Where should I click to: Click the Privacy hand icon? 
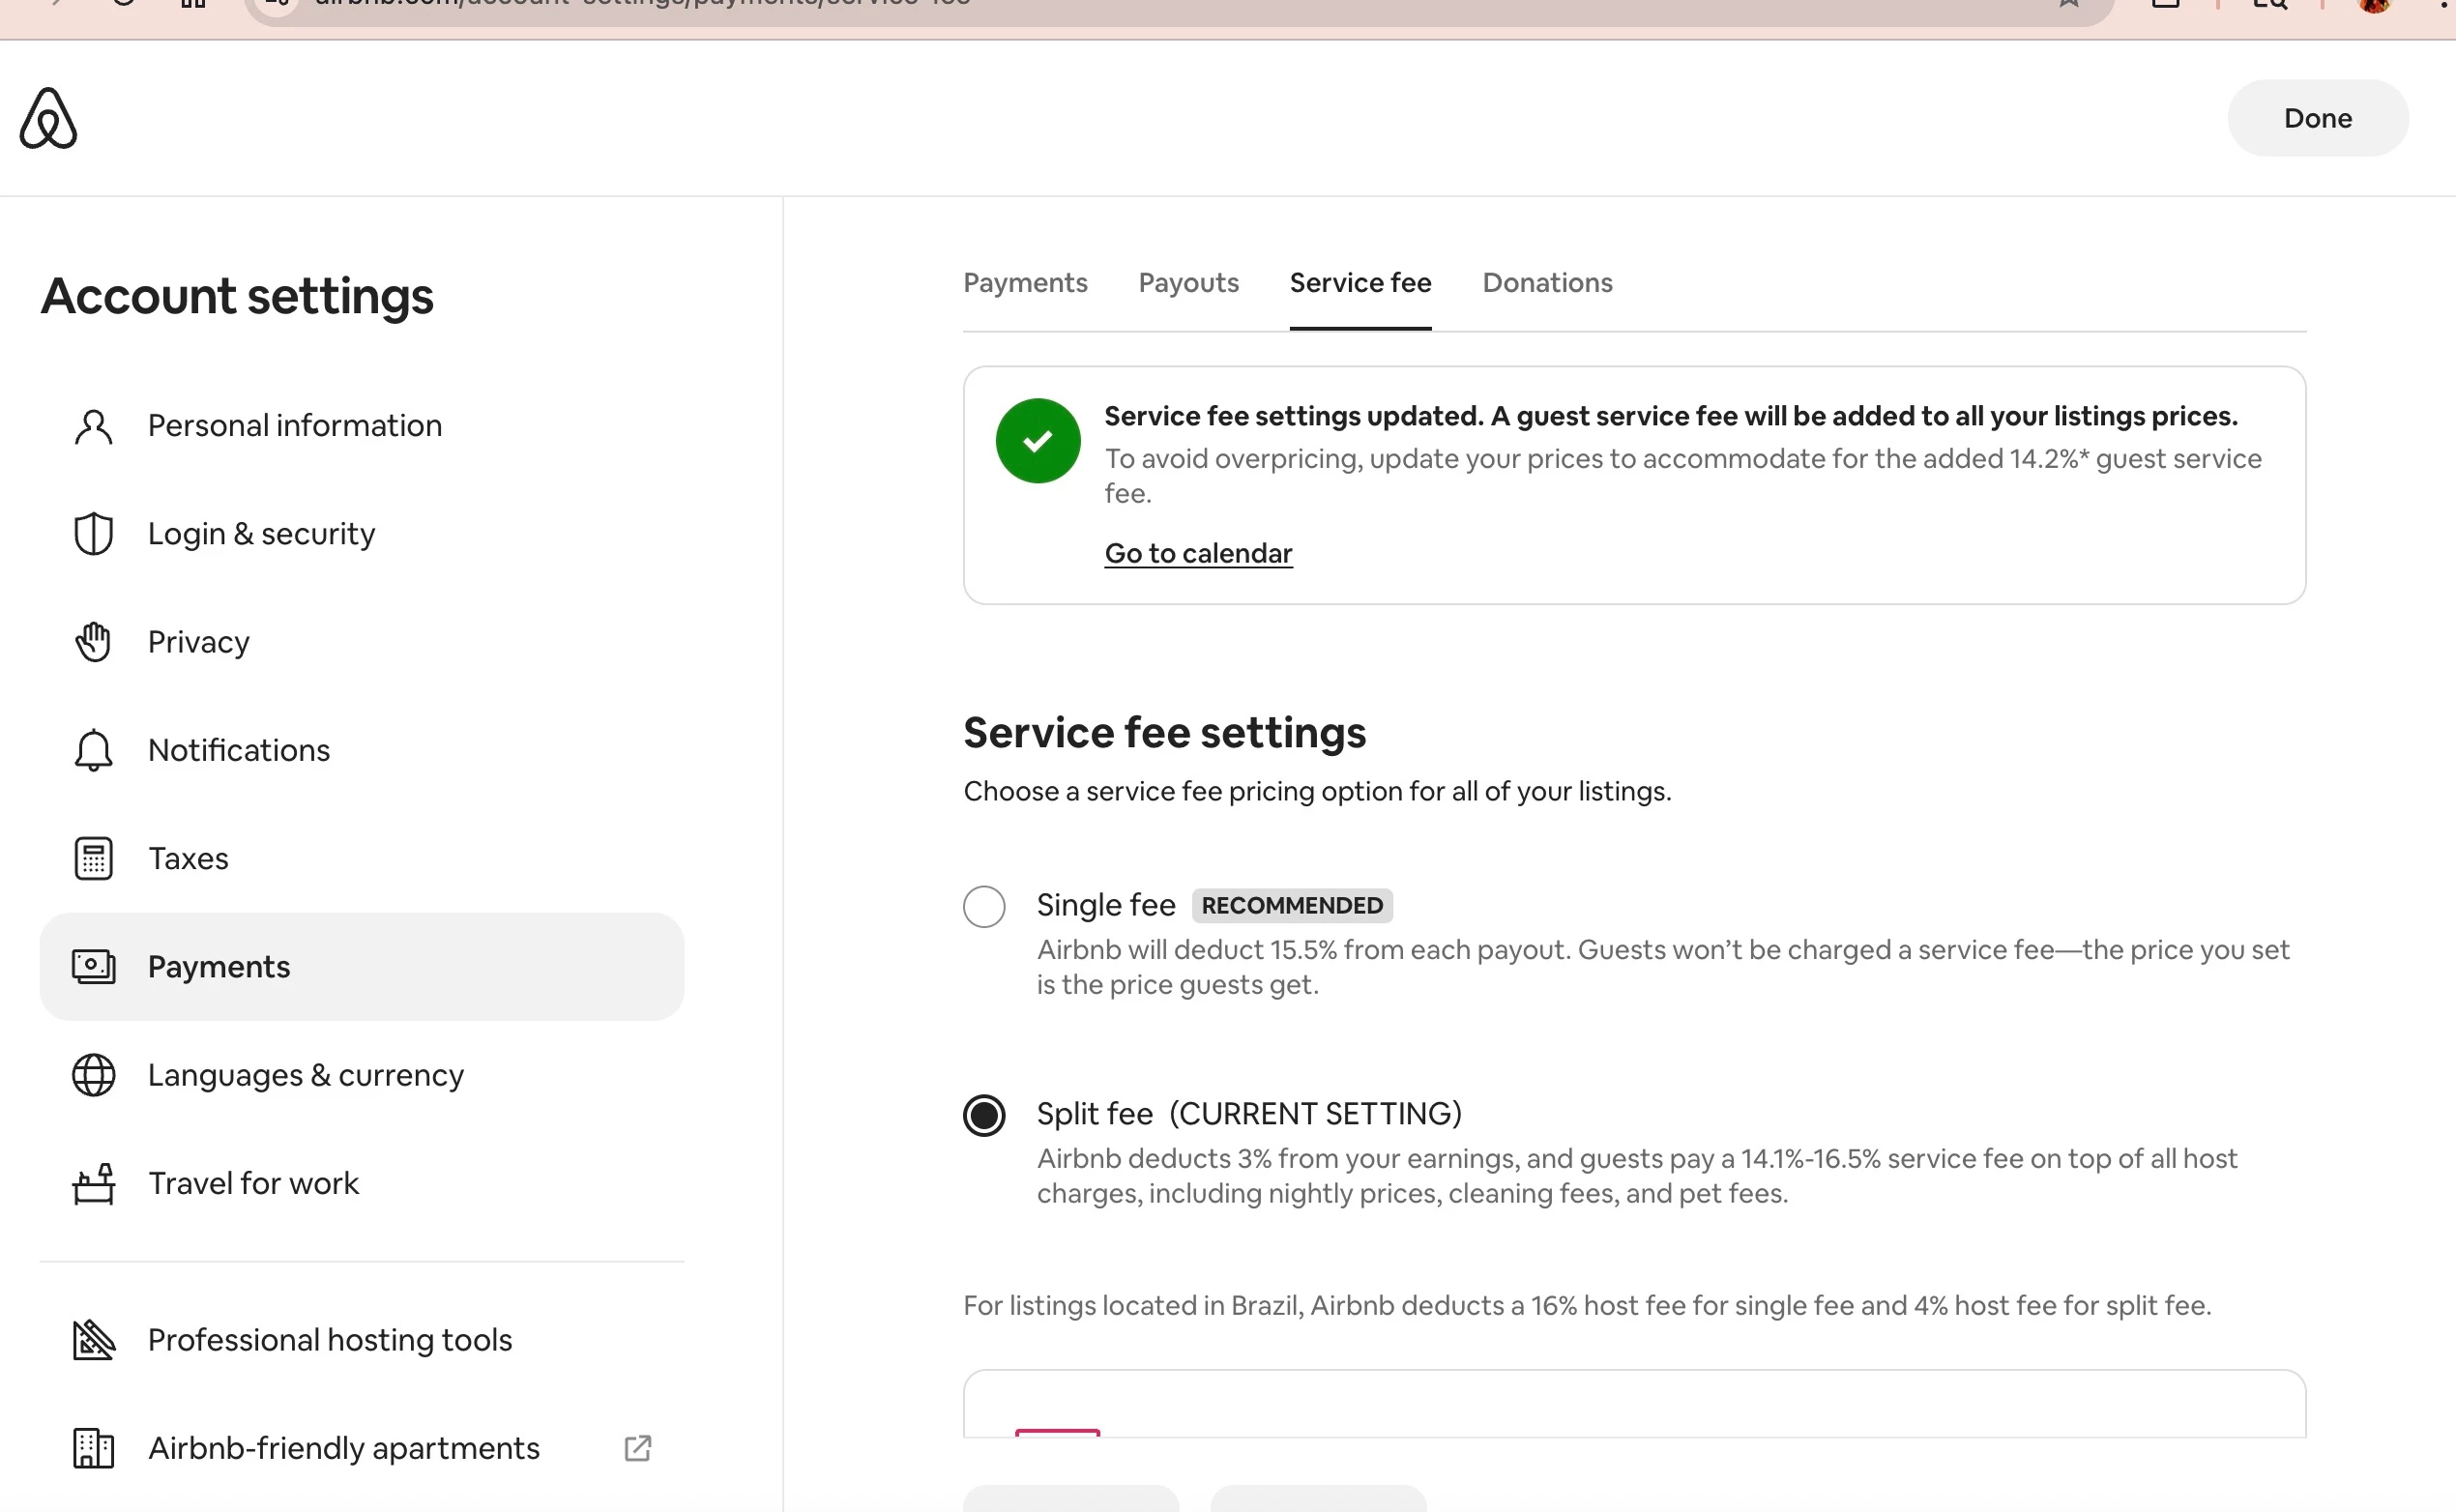coord(93,642)
